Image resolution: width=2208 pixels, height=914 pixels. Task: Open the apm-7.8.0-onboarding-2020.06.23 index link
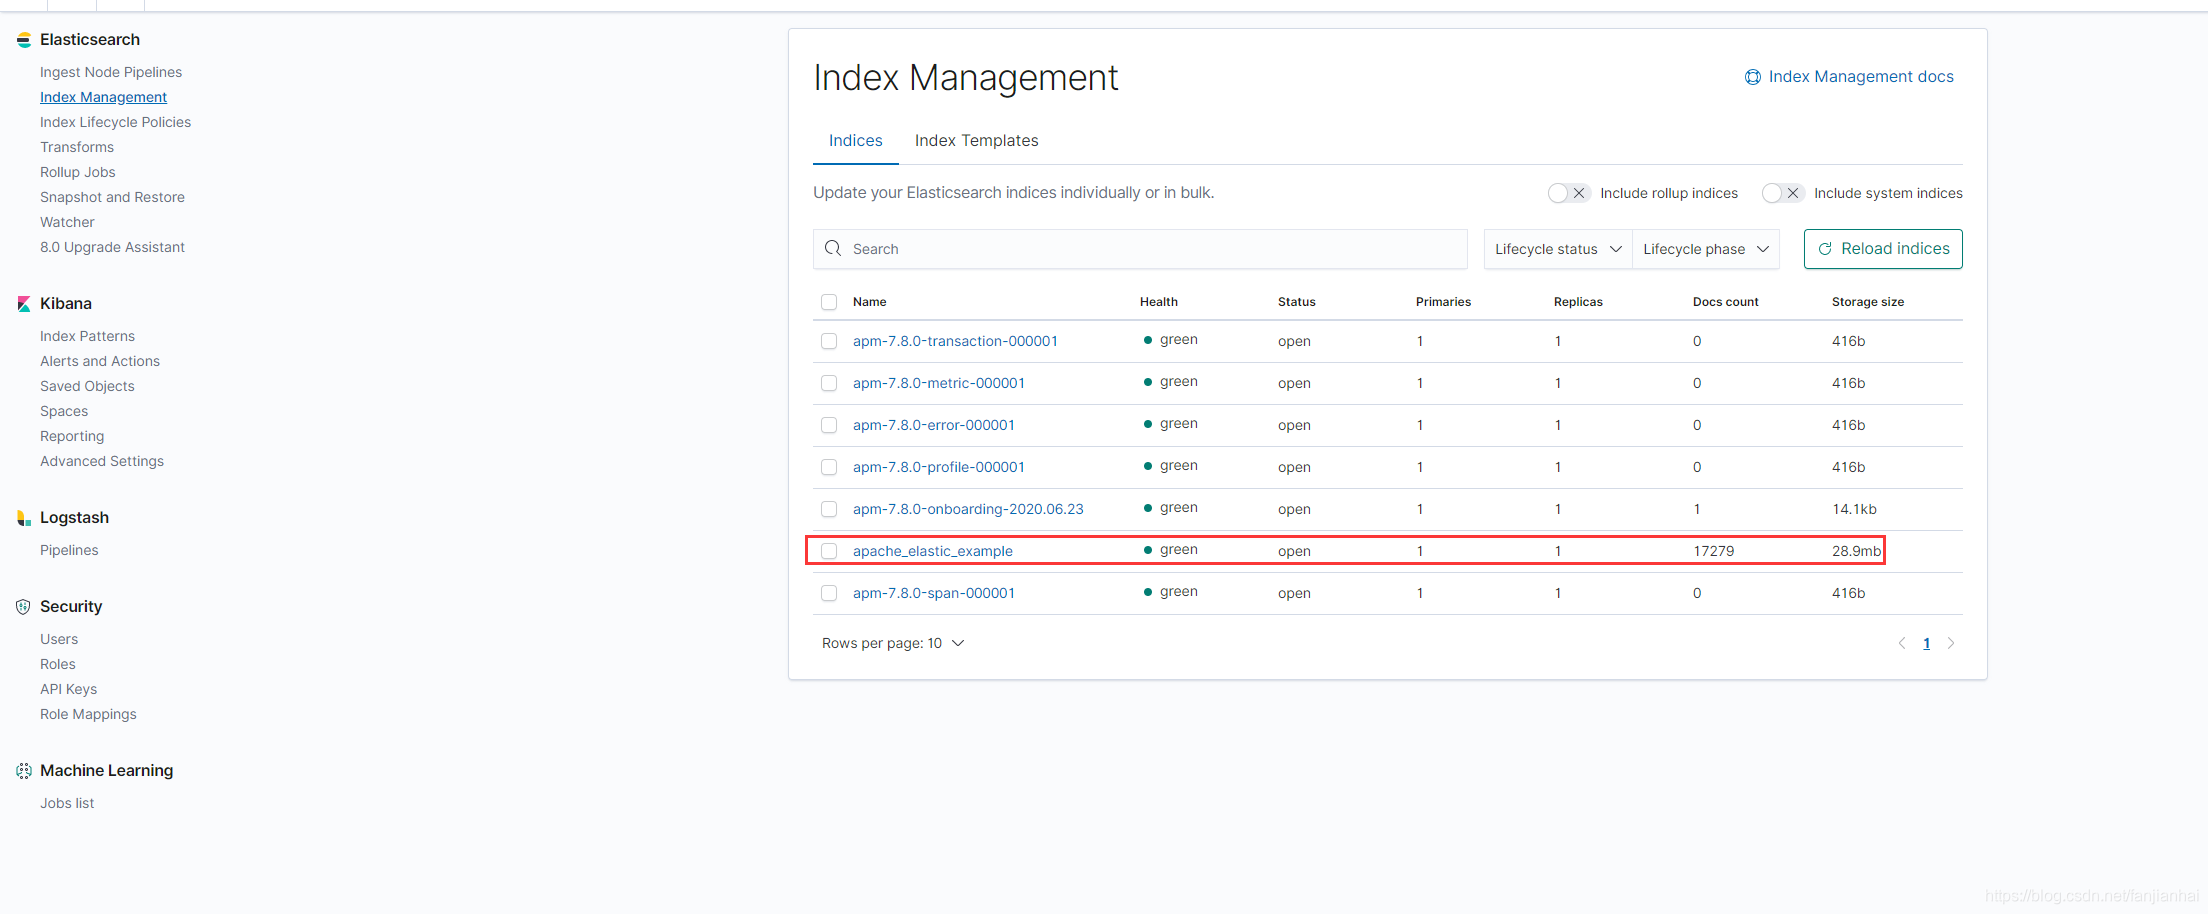(968, 509)
